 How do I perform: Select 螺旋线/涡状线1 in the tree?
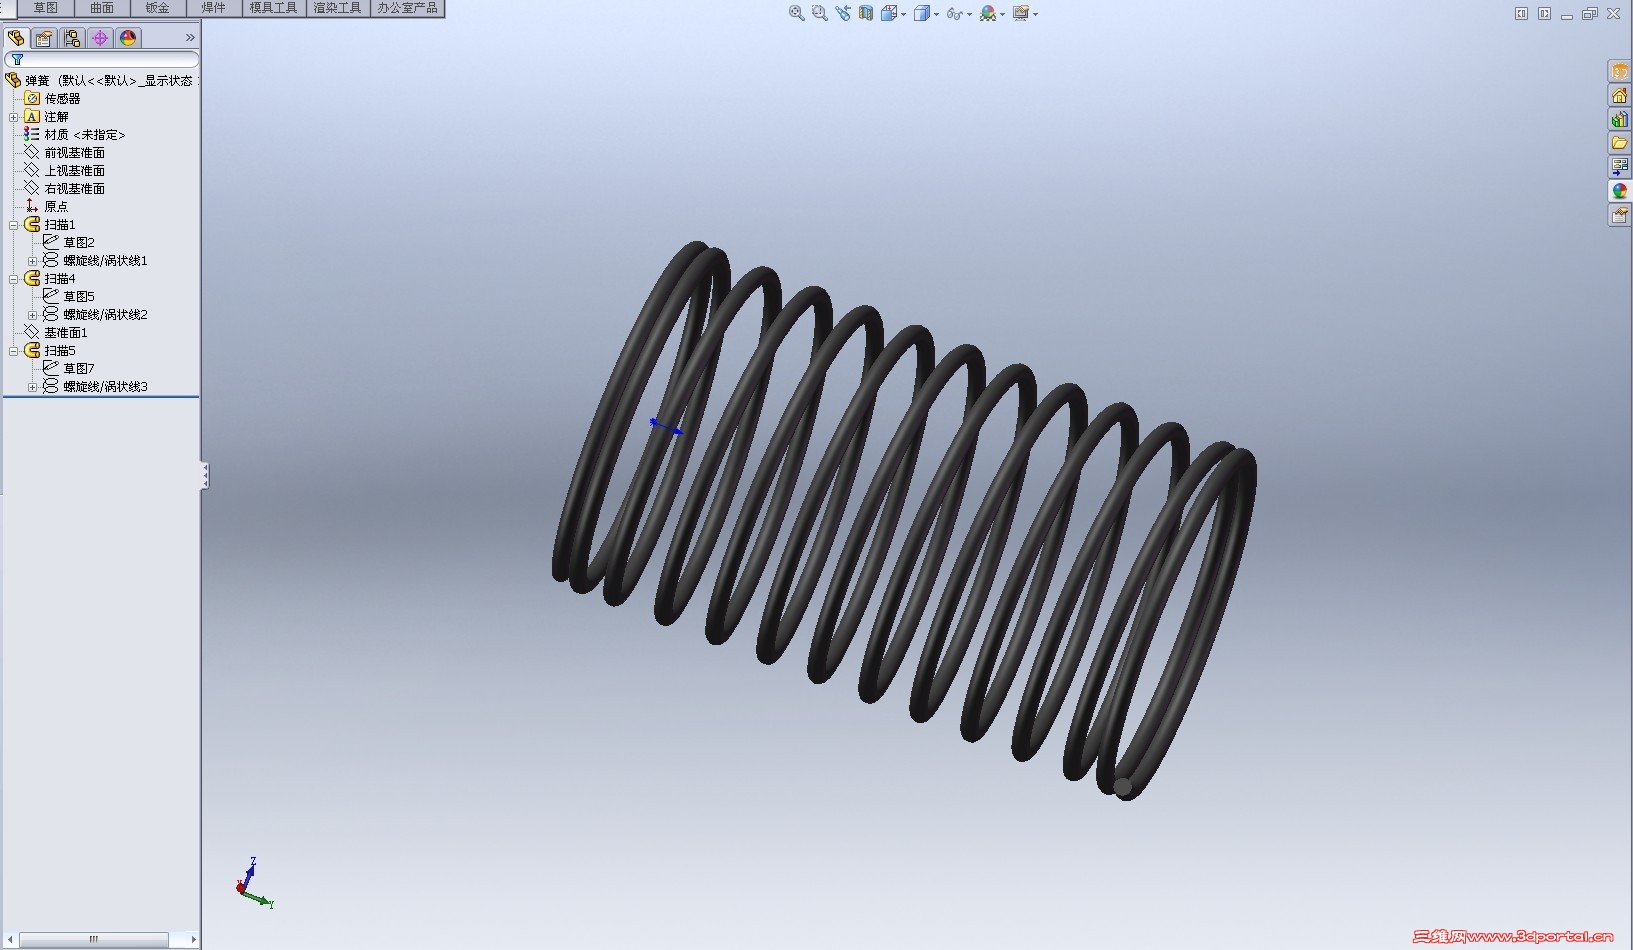pos(105,260)
